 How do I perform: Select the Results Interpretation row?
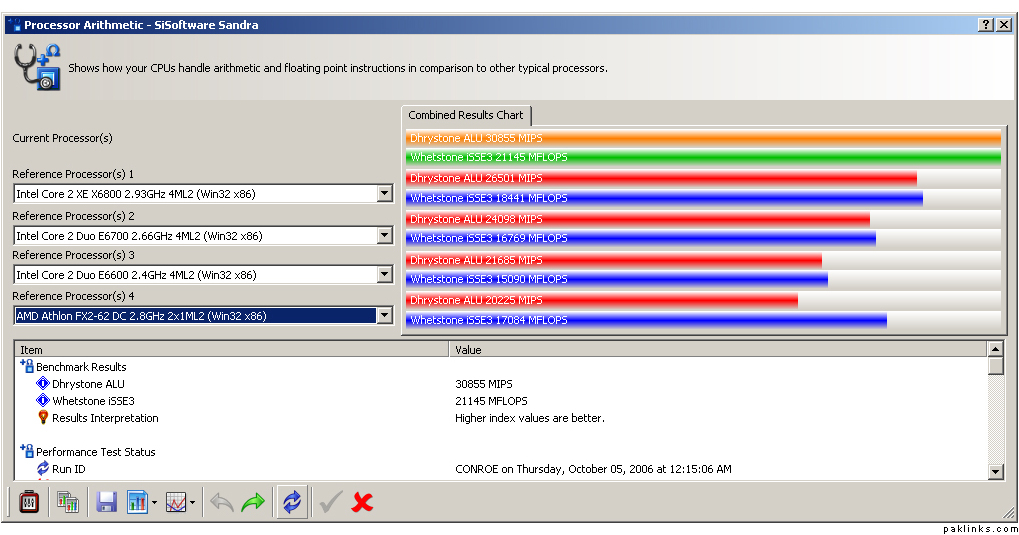tap(105, 418)
